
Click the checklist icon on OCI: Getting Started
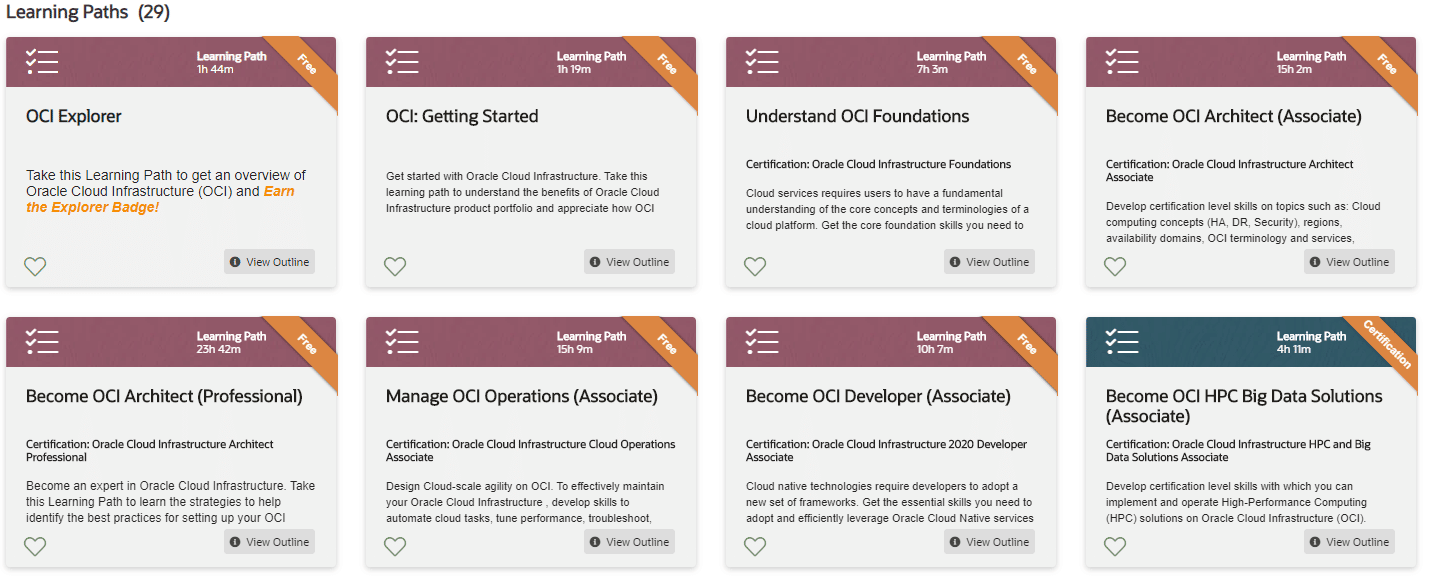[x=401, y=61]
